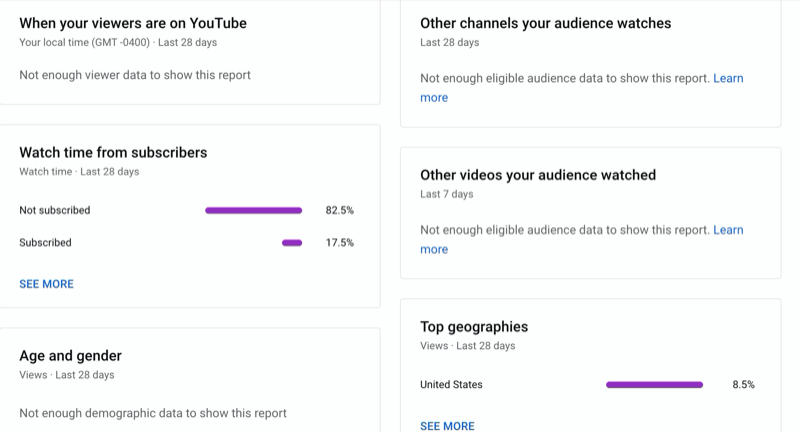
Task: Select the Not subscribed purple bar
Action: pos(254,210)
